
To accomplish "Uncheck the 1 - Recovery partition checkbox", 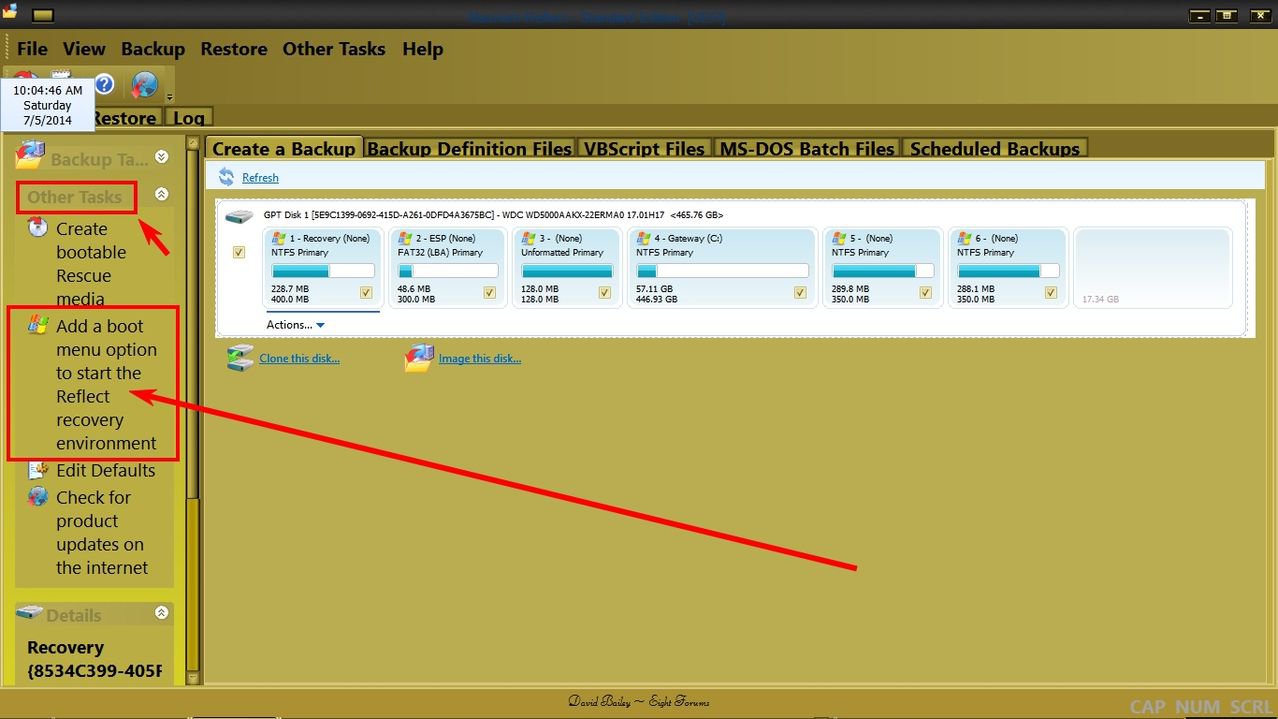I will (366, 293).
